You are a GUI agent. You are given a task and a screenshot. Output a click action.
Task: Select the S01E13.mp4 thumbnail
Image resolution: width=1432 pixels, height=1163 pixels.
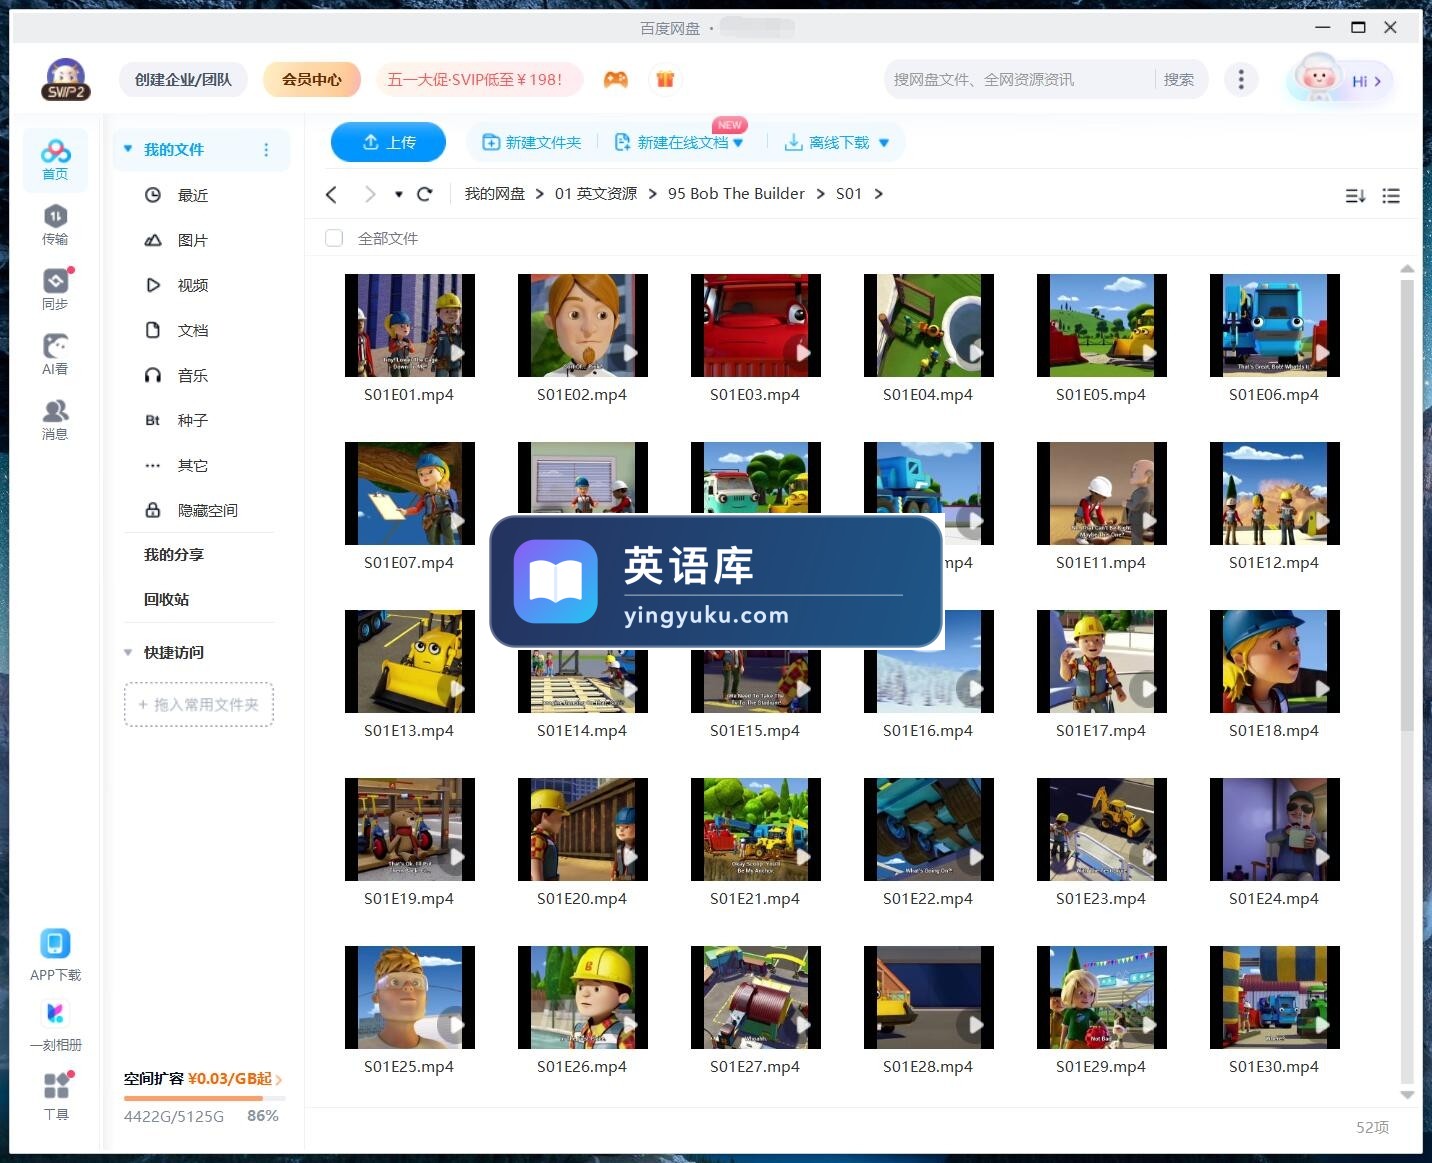click(410, 661)
